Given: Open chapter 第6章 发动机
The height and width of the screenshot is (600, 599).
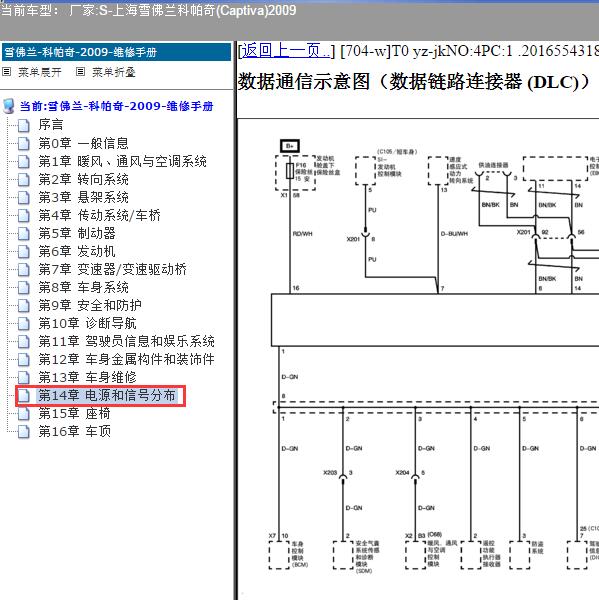Looking at the screenshot, I should (77, 251).
